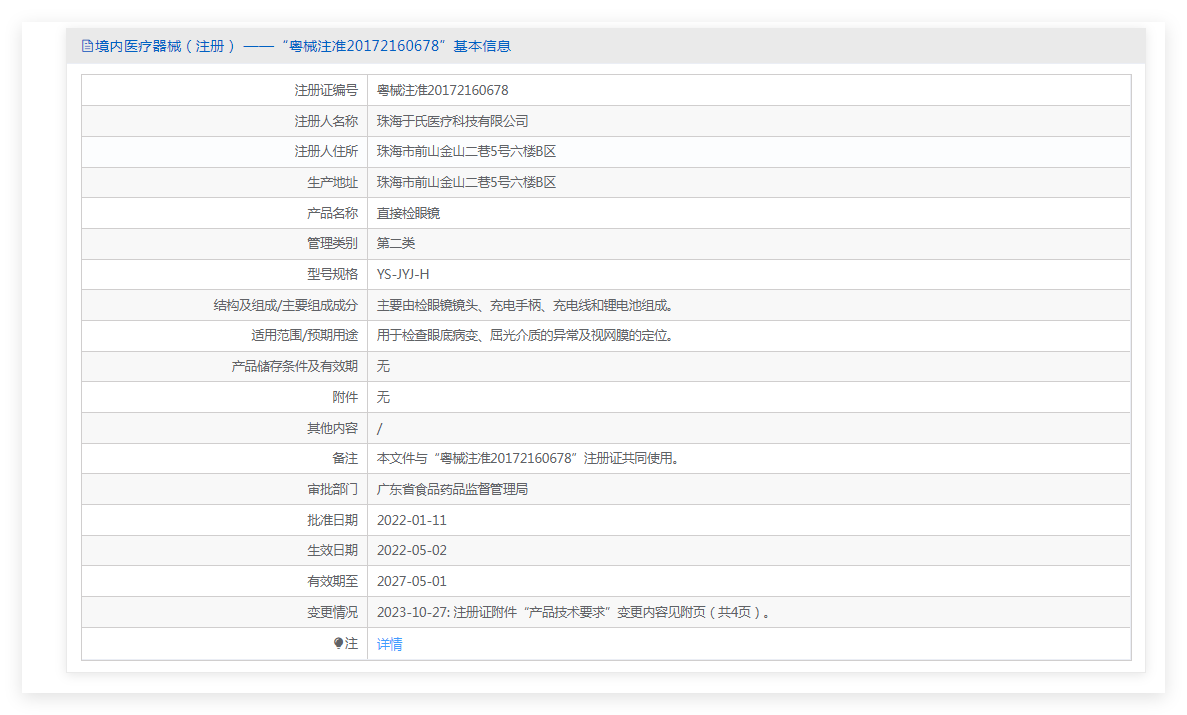Click the 第二类 value
The image size is (1187, 715).
coord(396,243)
